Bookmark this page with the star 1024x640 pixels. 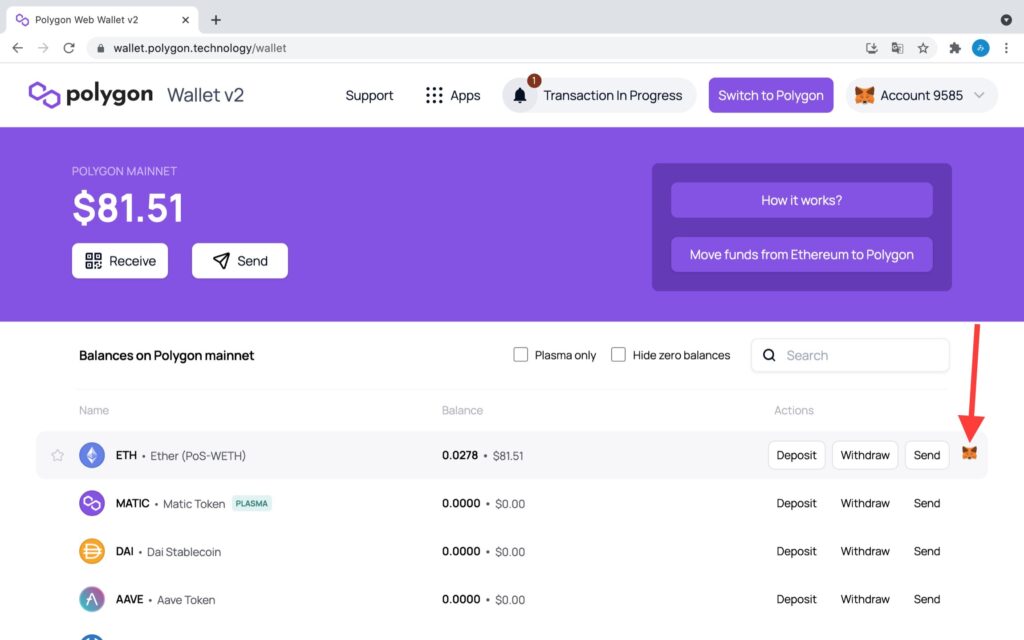(923, 48)
